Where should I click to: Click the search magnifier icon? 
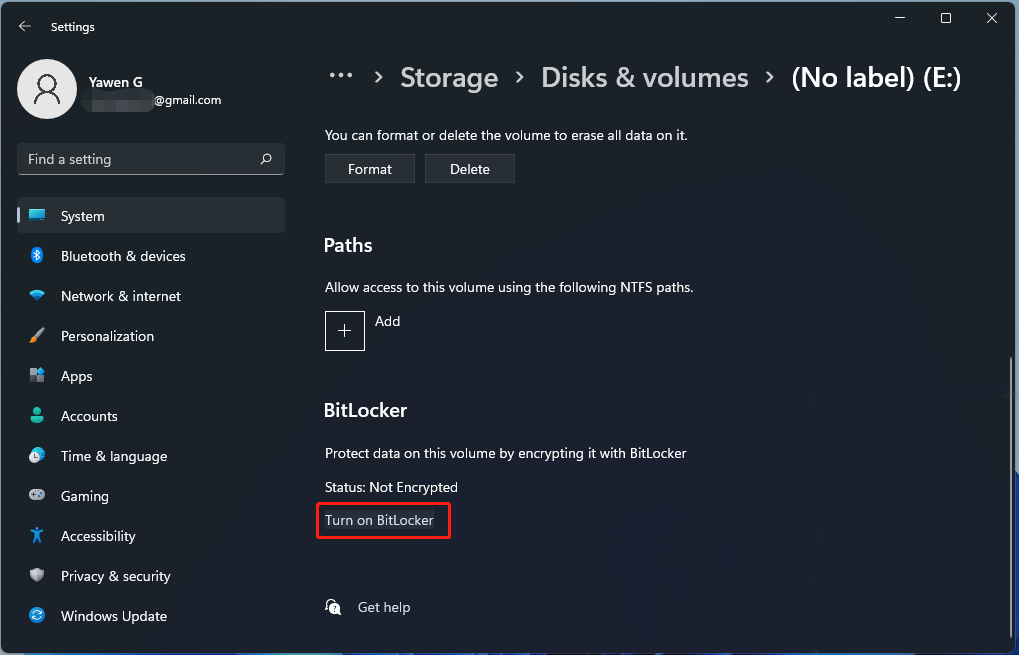pyautogui.click(x=266, y=159)
